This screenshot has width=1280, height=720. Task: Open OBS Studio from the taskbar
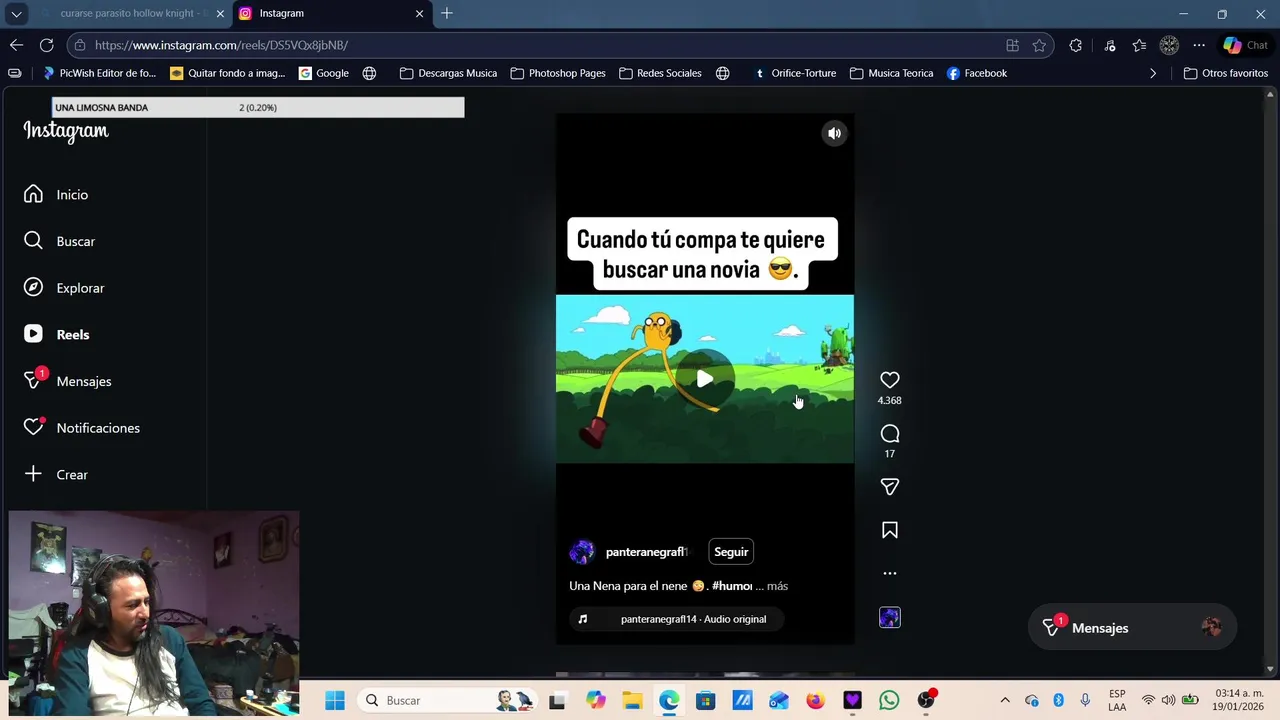pyautogui.click(x=926, y=700)
